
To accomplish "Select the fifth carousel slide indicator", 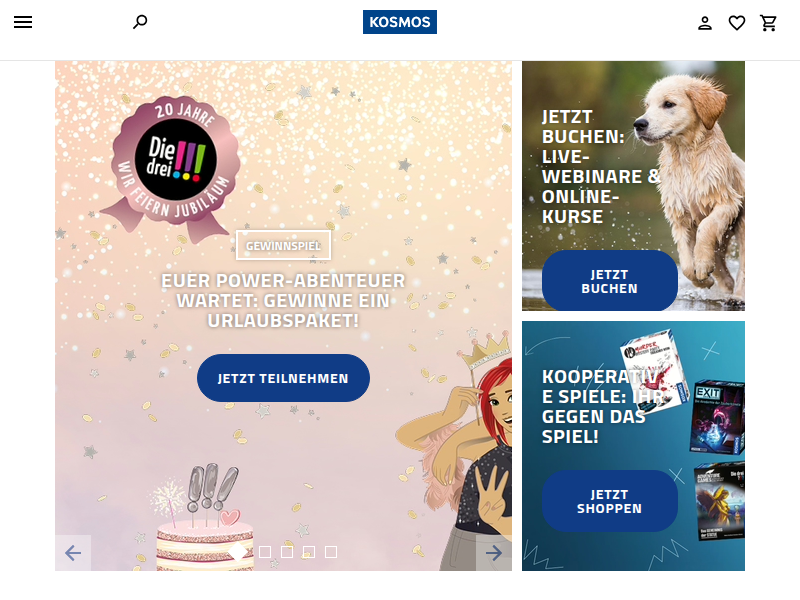I will (x=331, y=552).
